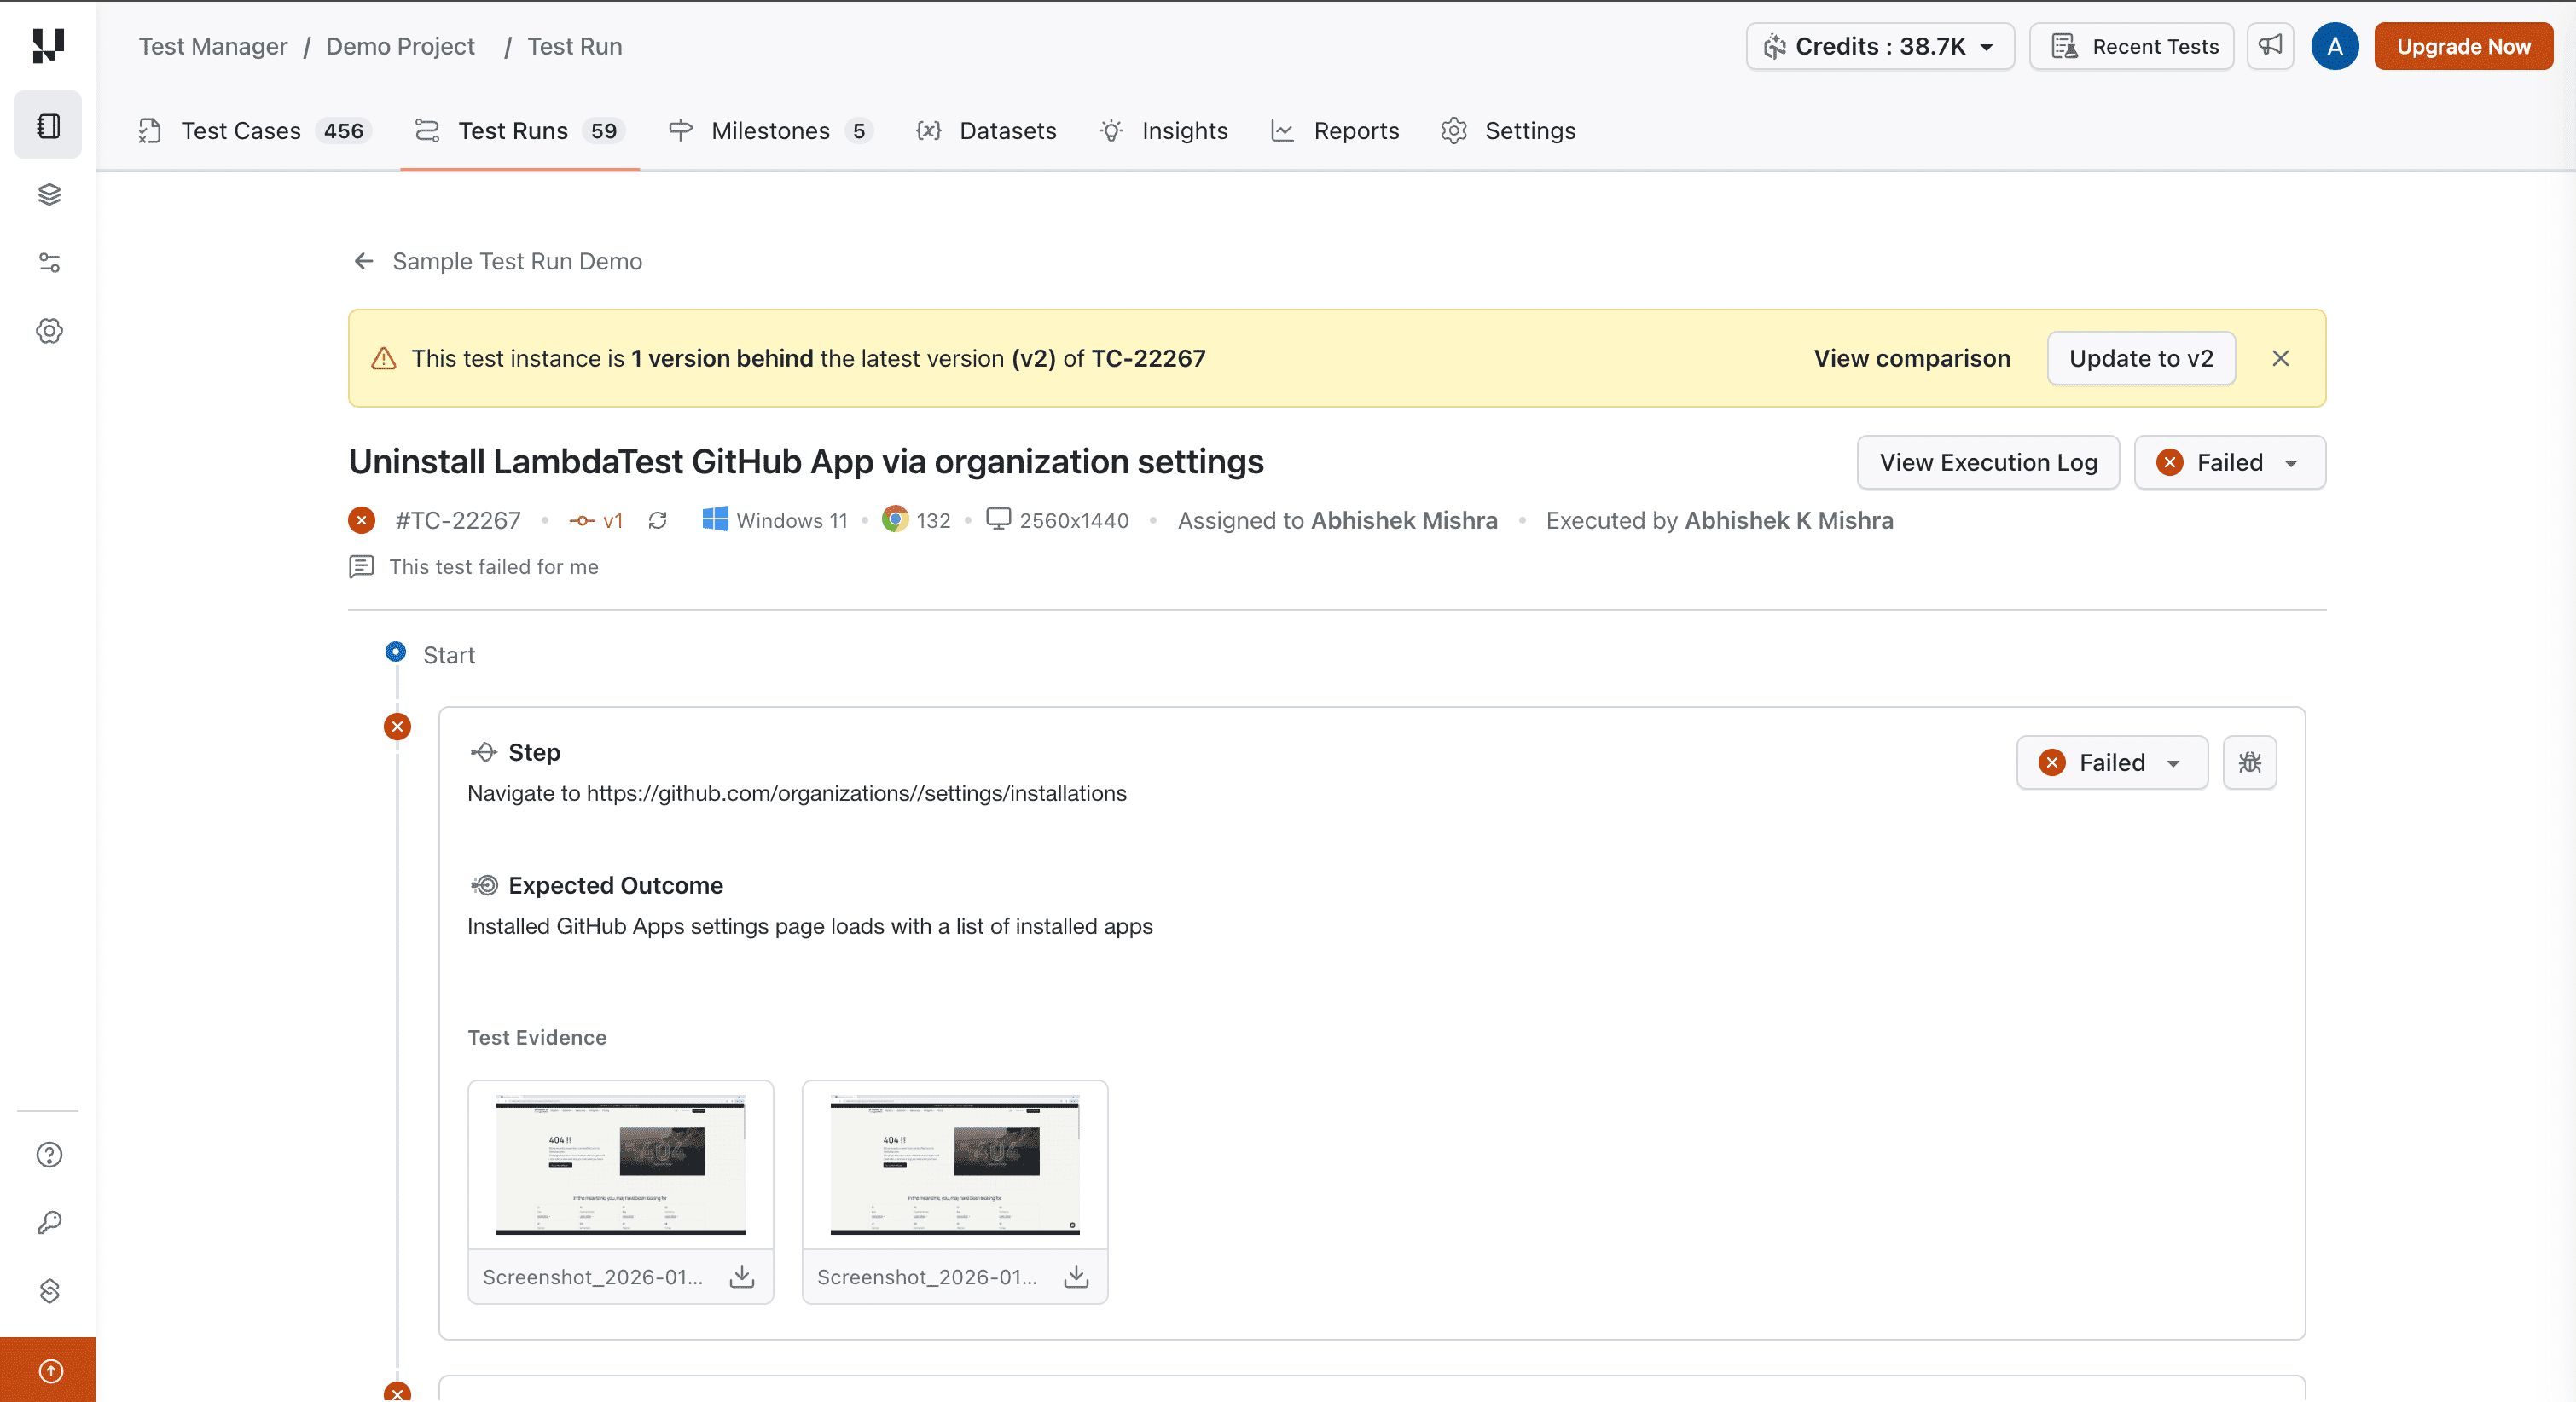Dismiss the version warning banner
This screenshot has height=1402, width=2576.
point(2280,358)
